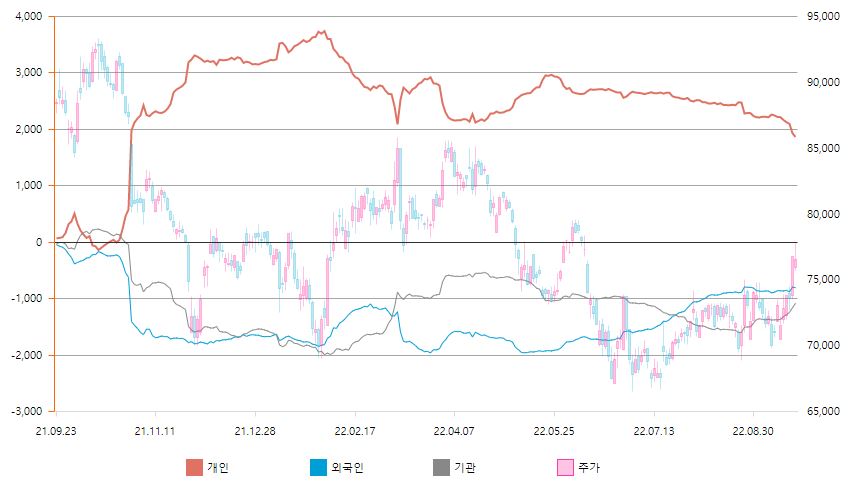This screenshot has width=857, height=490.
Task: Click the 22.07.13 date label
Action: (654, 430)
